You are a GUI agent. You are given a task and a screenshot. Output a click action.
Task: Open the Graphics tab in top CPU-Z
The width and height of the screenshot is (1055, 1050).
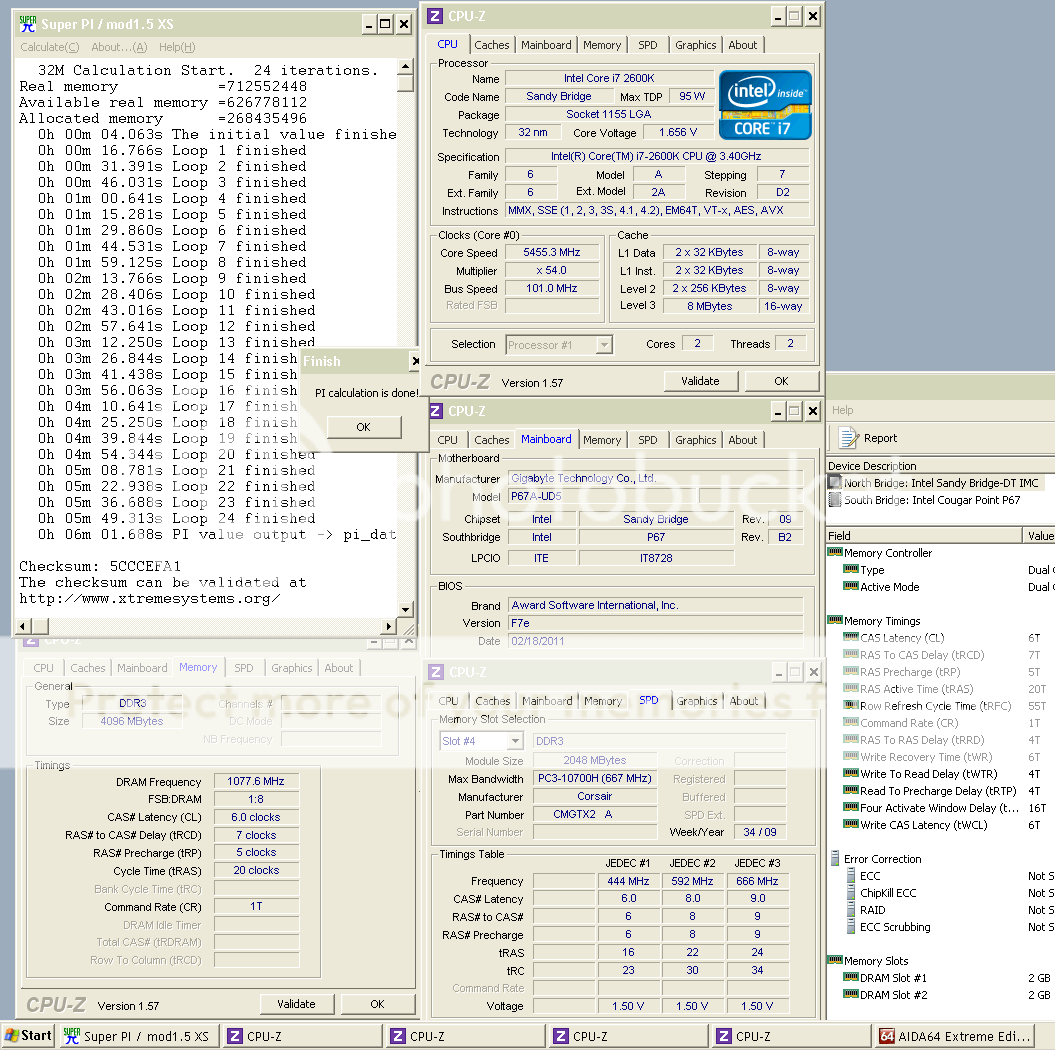(695, 45)
